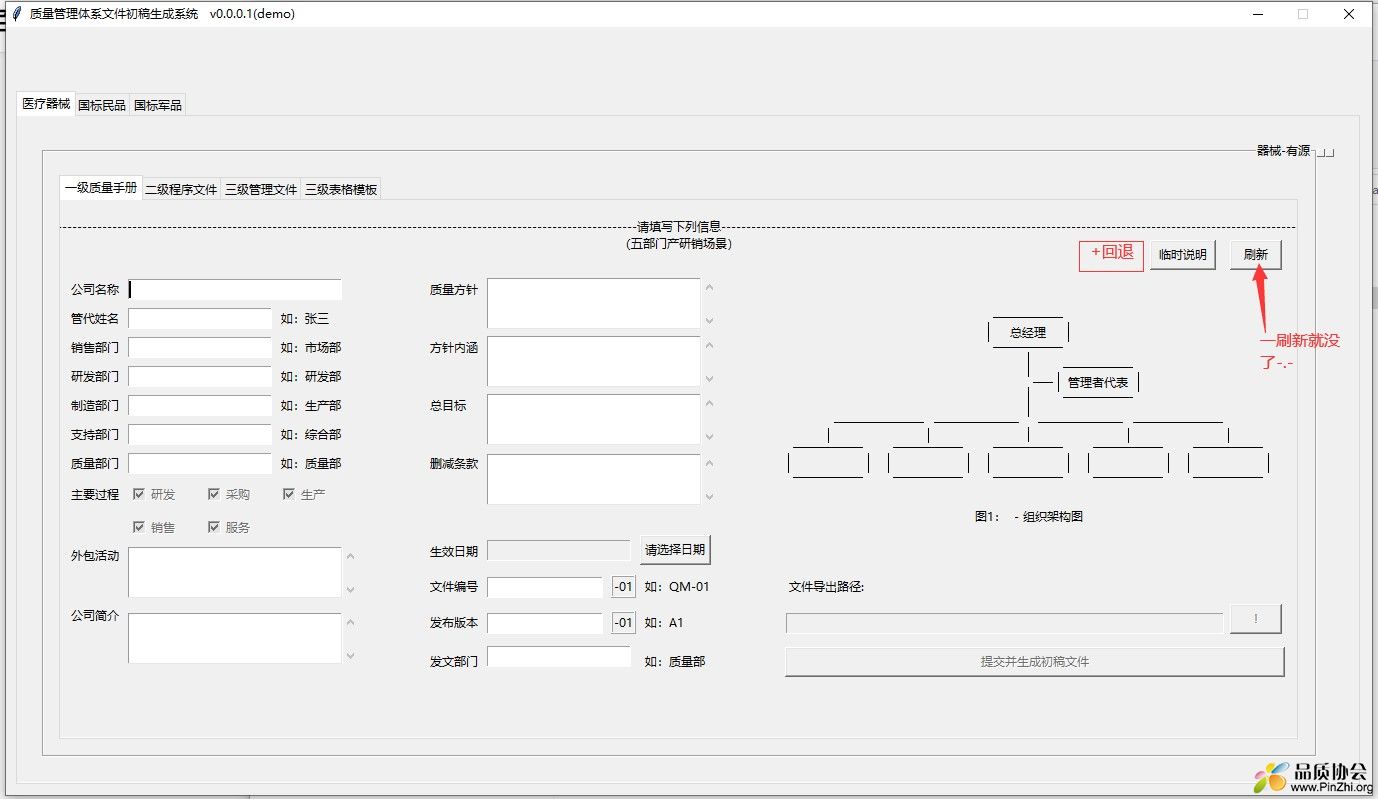
Task: Click the 如: 张三 hint text
Action: [x=305, y=319]
